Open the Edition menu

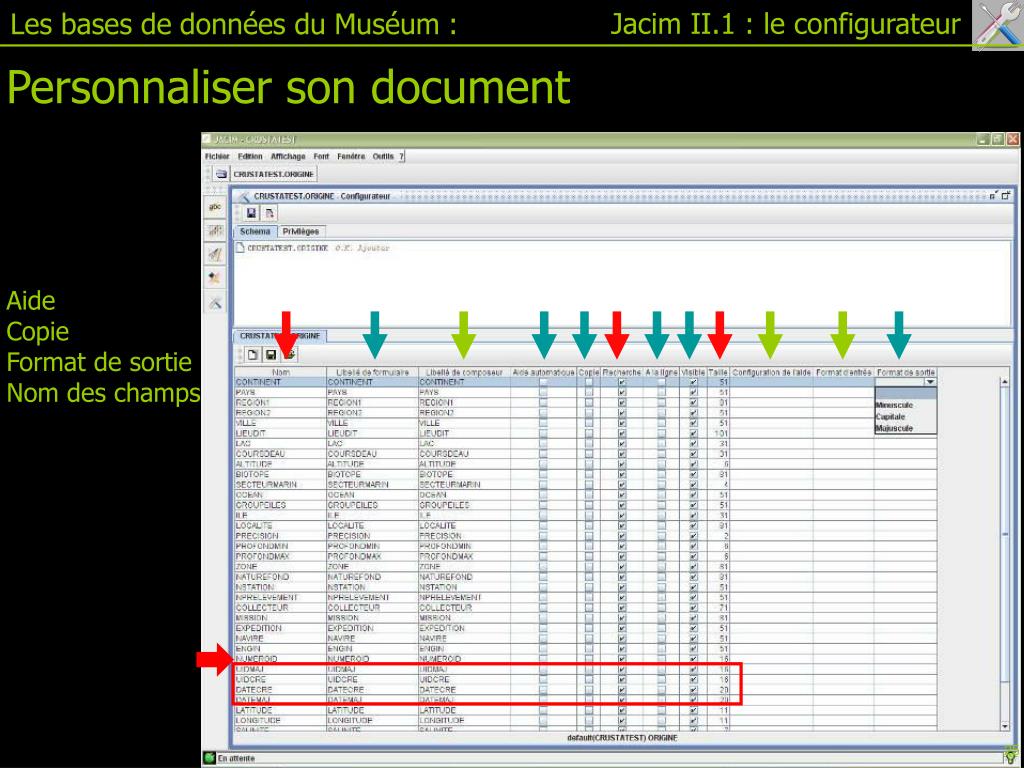249,157
